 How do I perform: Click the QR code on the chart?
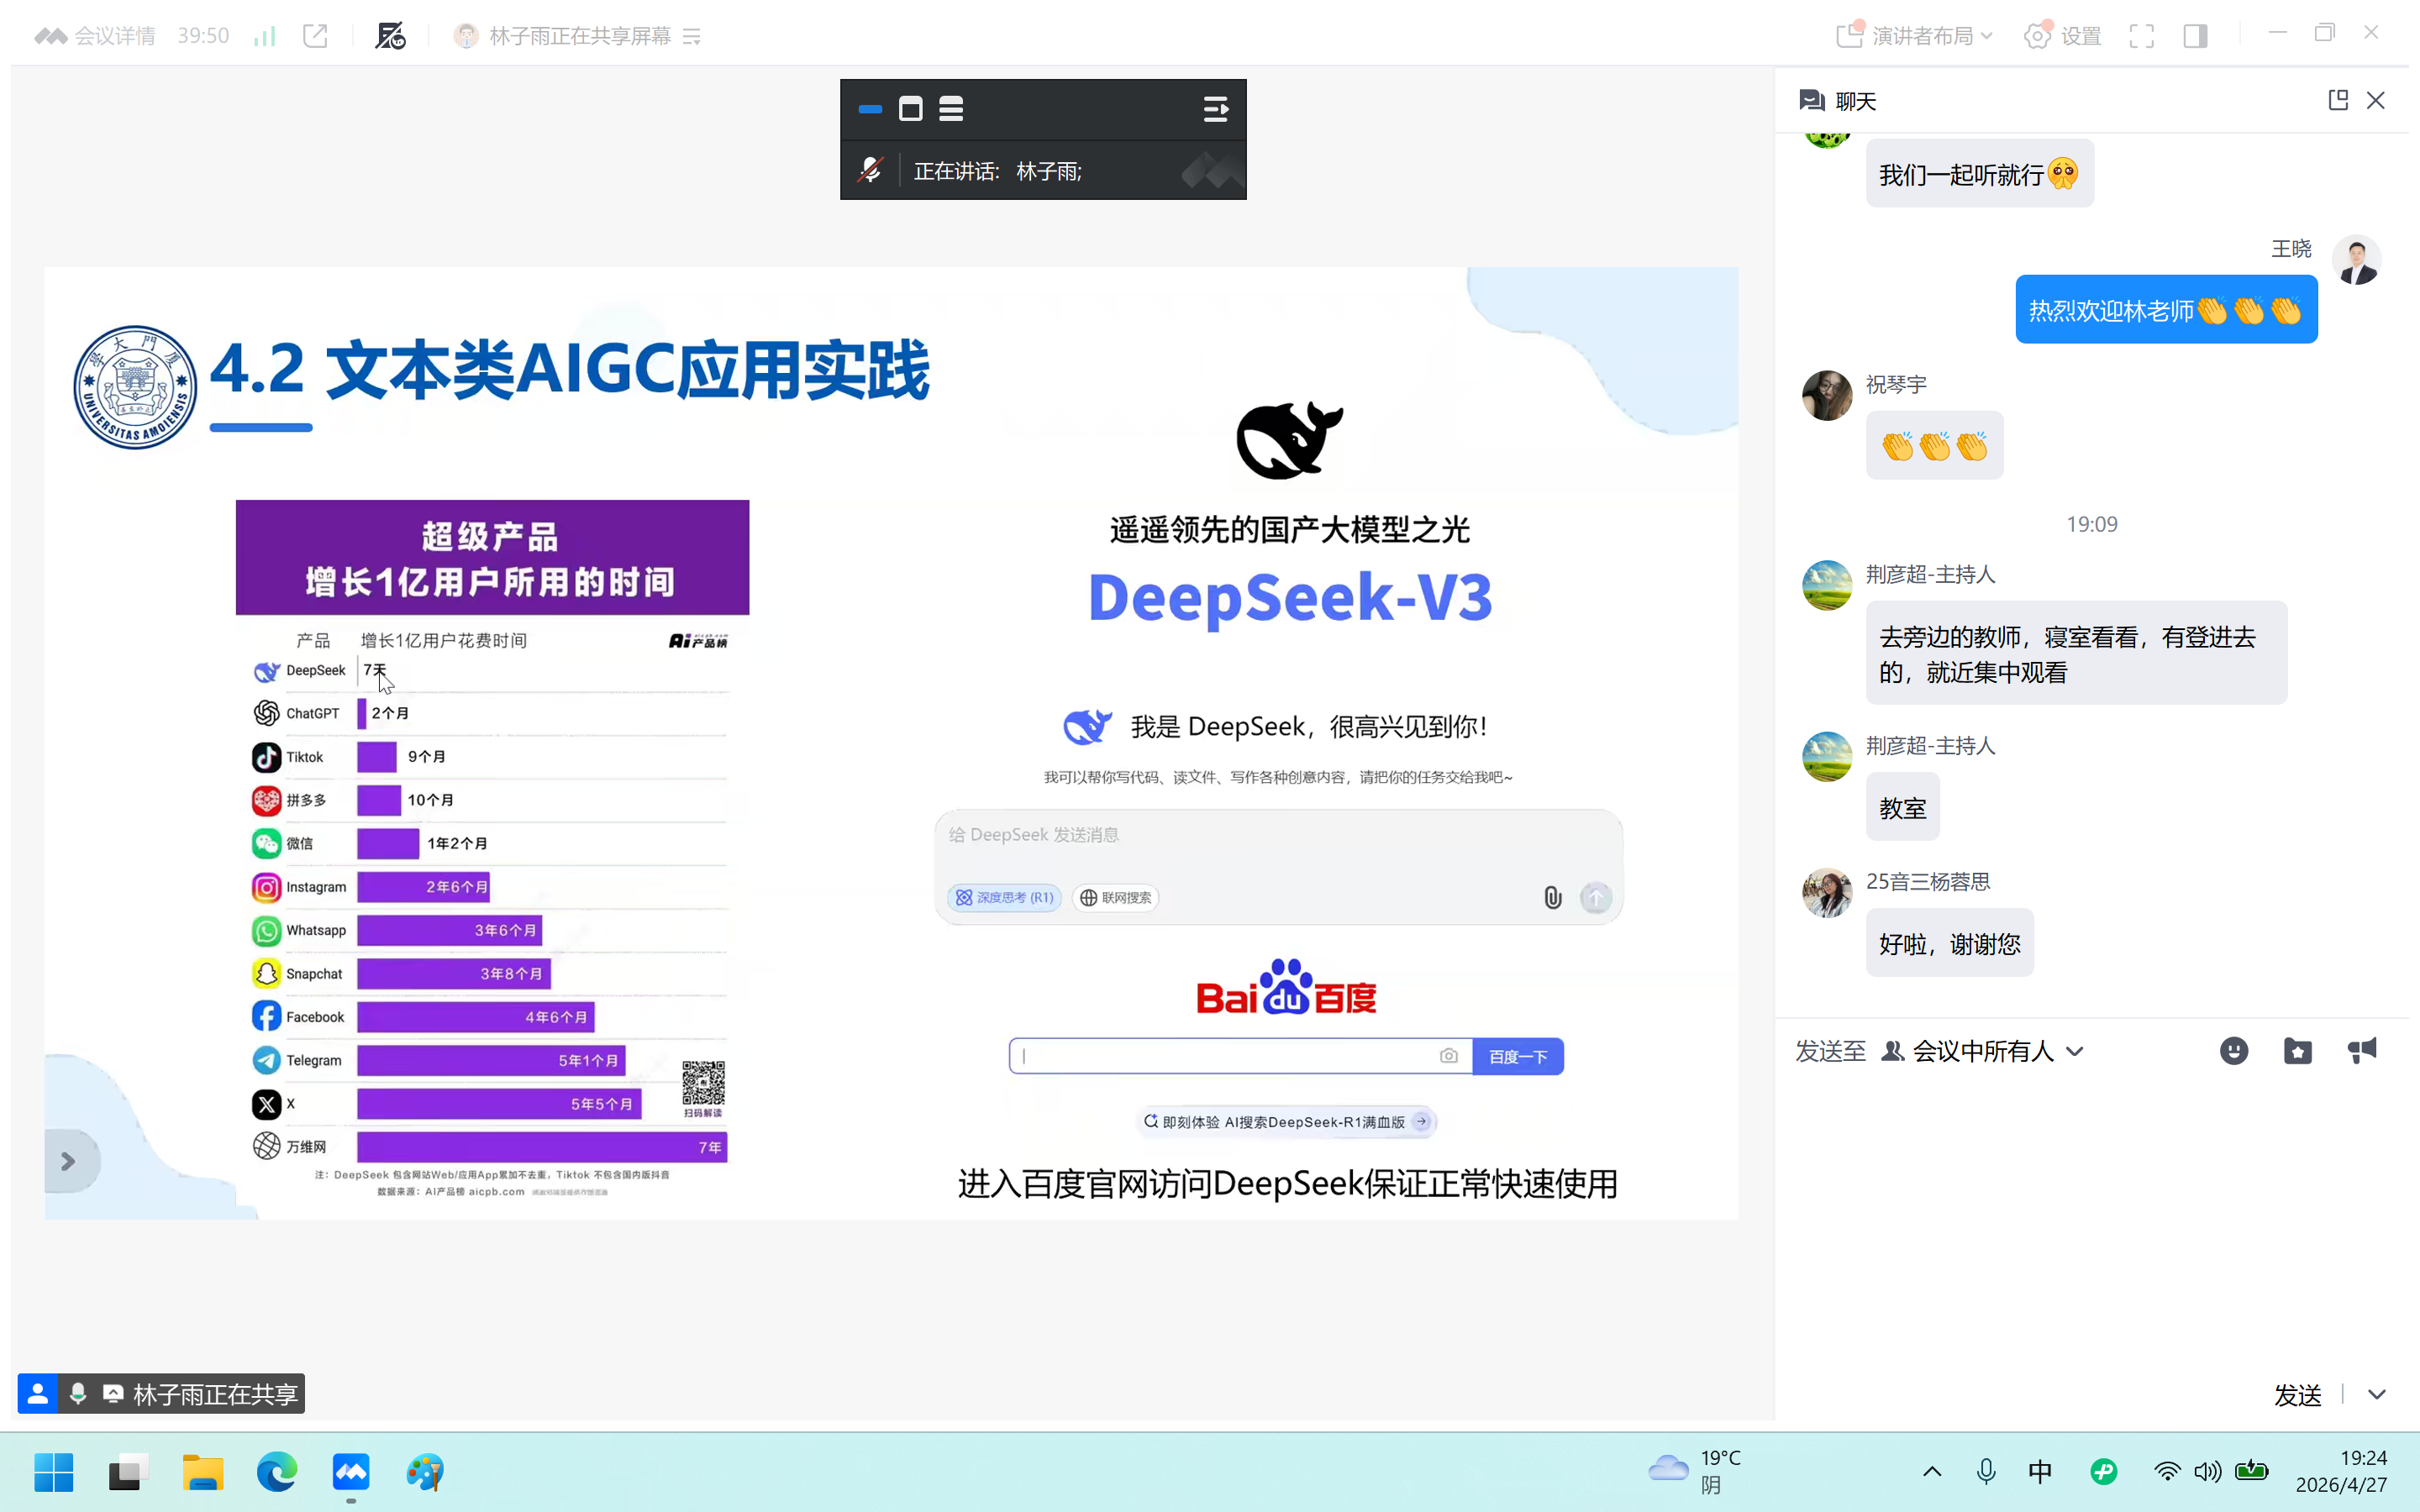click(703, 1082)
